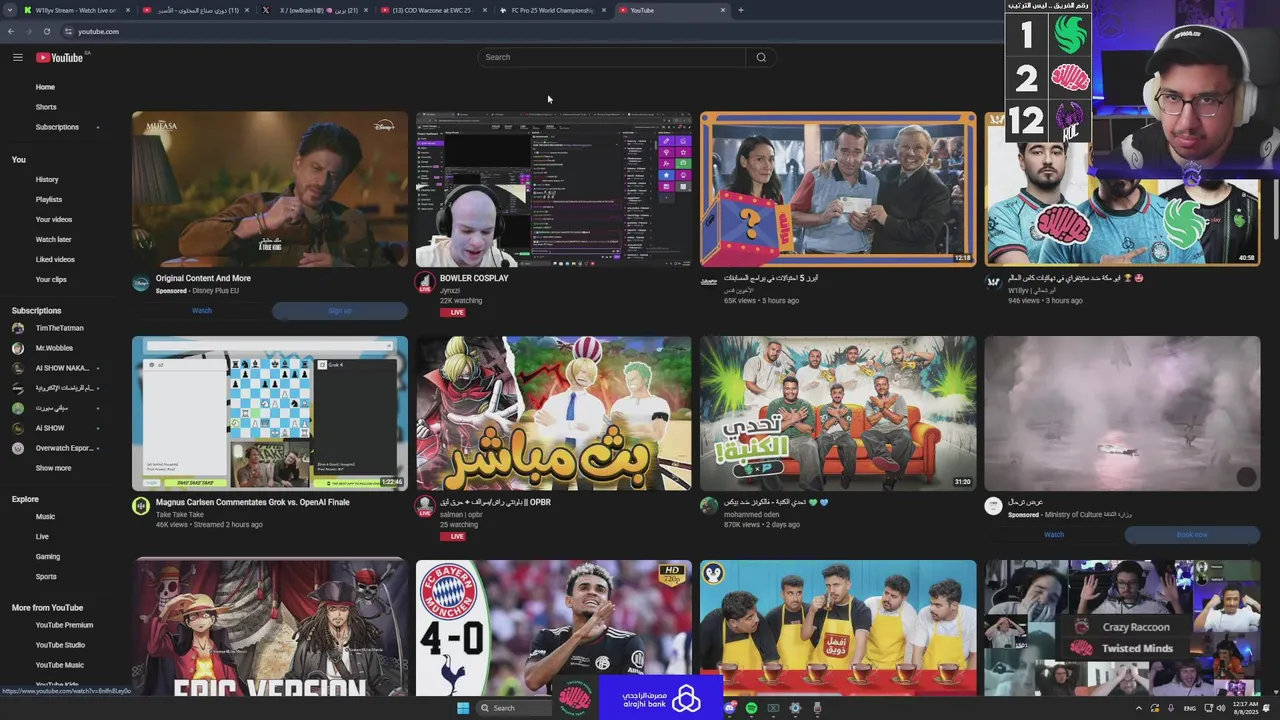Click Watch button on Disney Plus ad
The width and height of the screenshot is (1280, 720).
click(201, 310)
